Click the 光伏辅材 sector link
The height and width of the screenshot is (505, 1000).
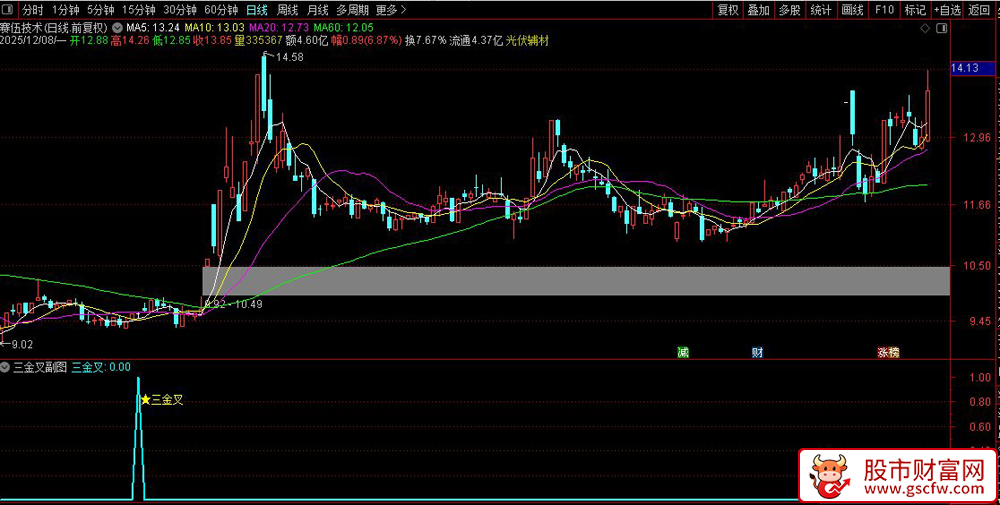(x=527, y=40)
